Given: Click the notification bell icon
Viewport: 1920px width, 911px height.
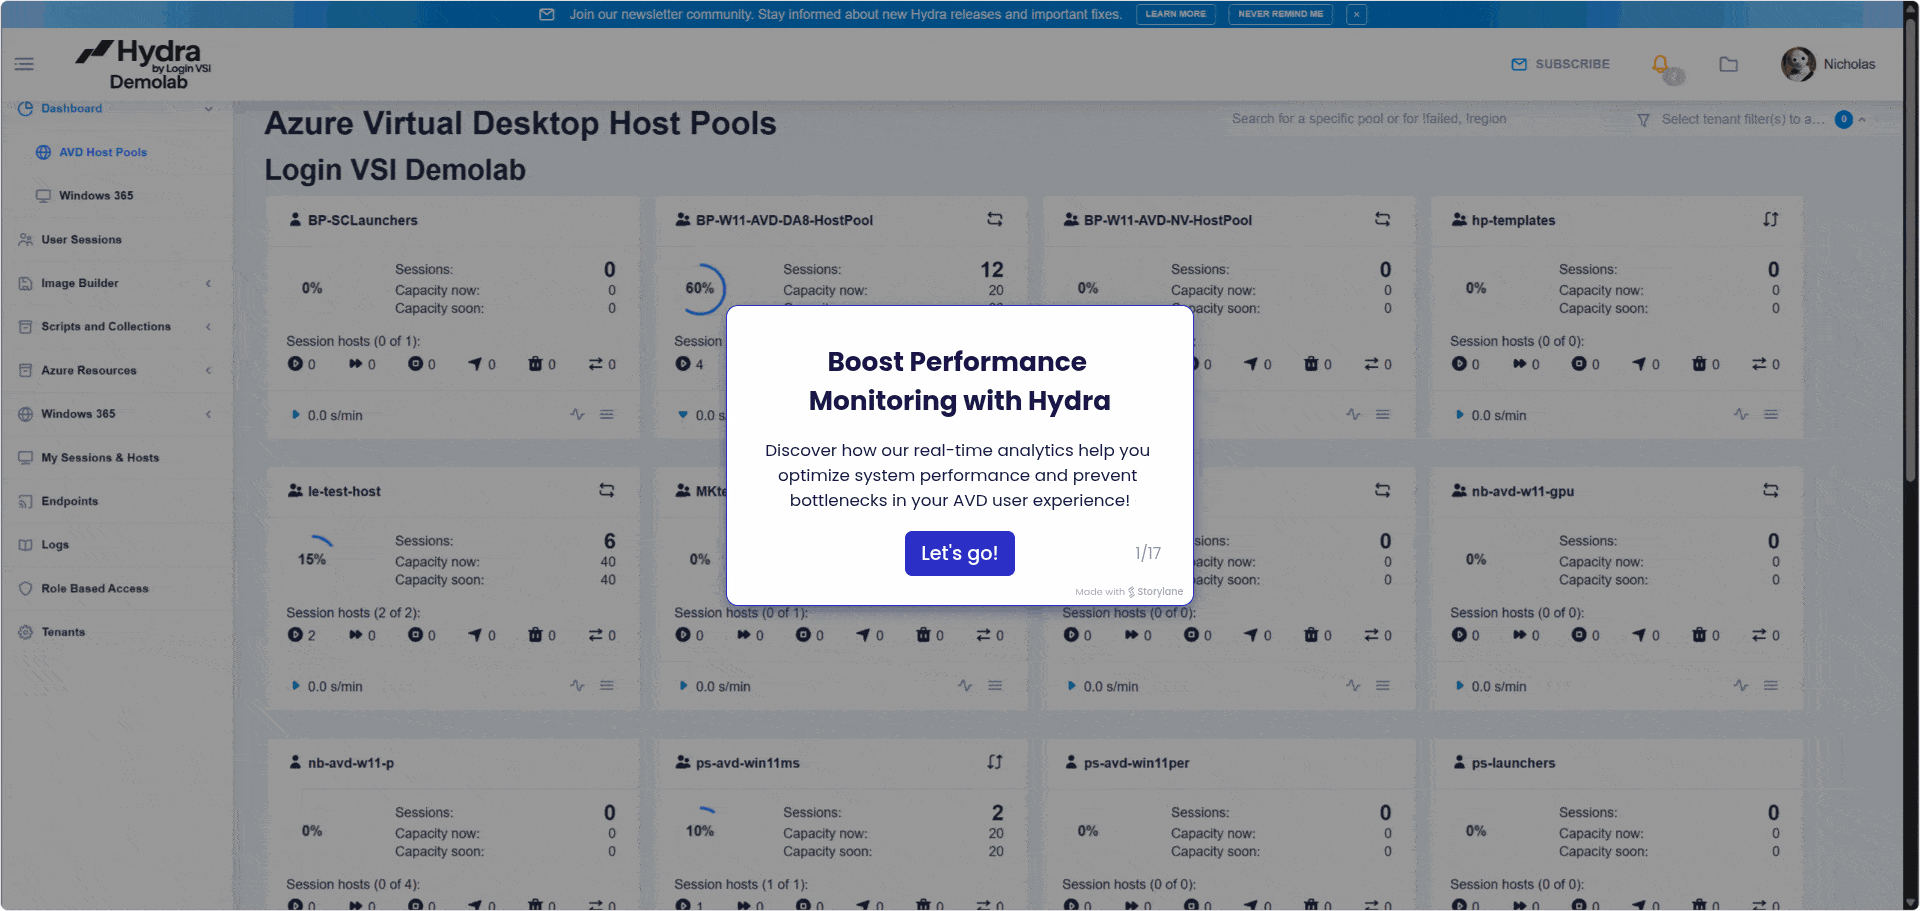Looking at the screenshot, I should pyautogui.click(x=1660, y=65).
